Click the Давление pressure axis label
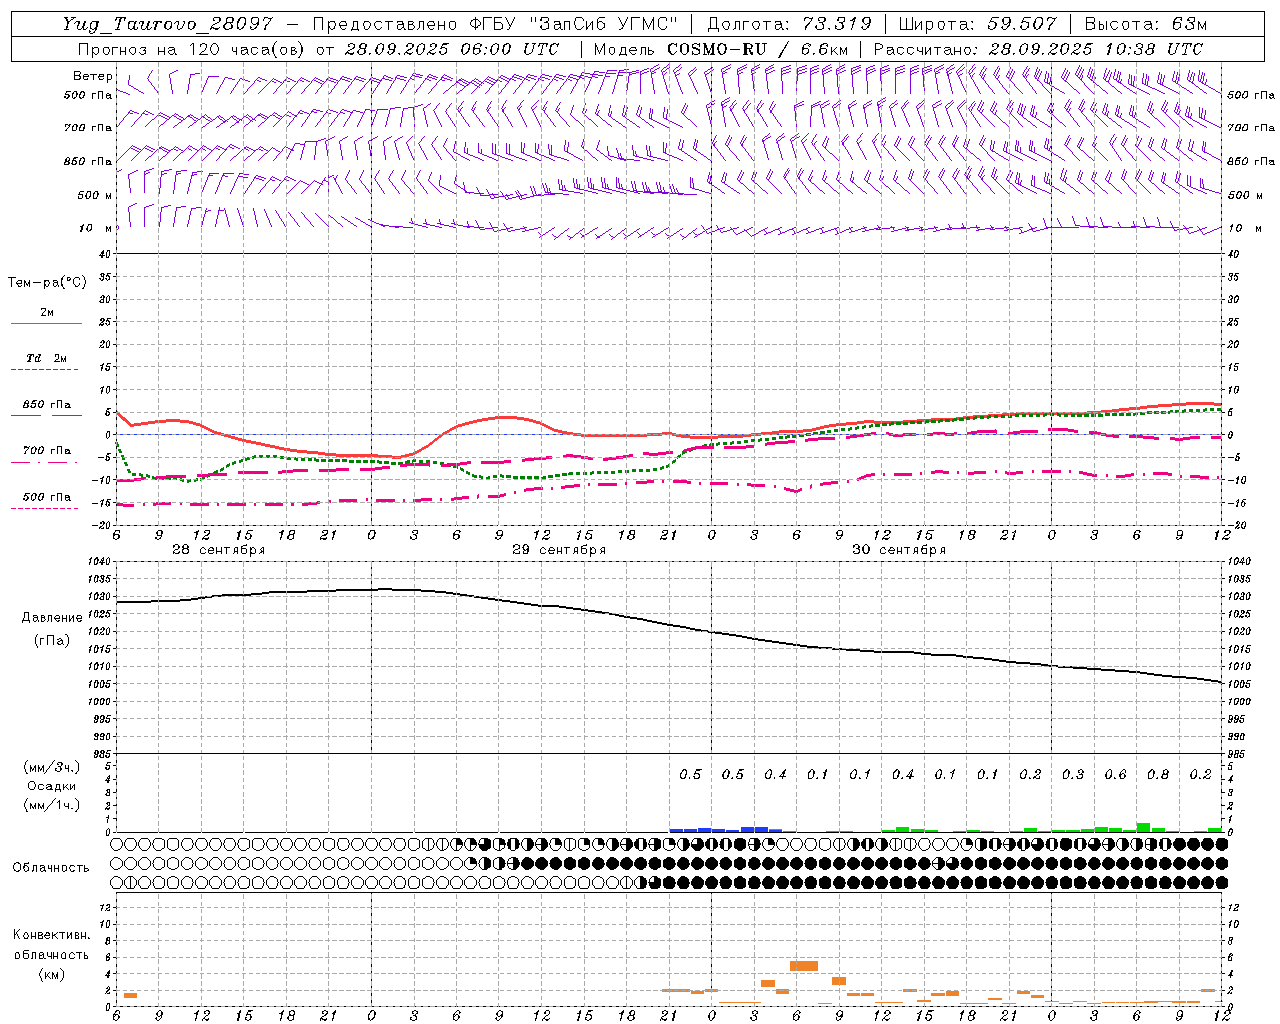Screen dimensions: 1280x1024 [x=52, y=618]
